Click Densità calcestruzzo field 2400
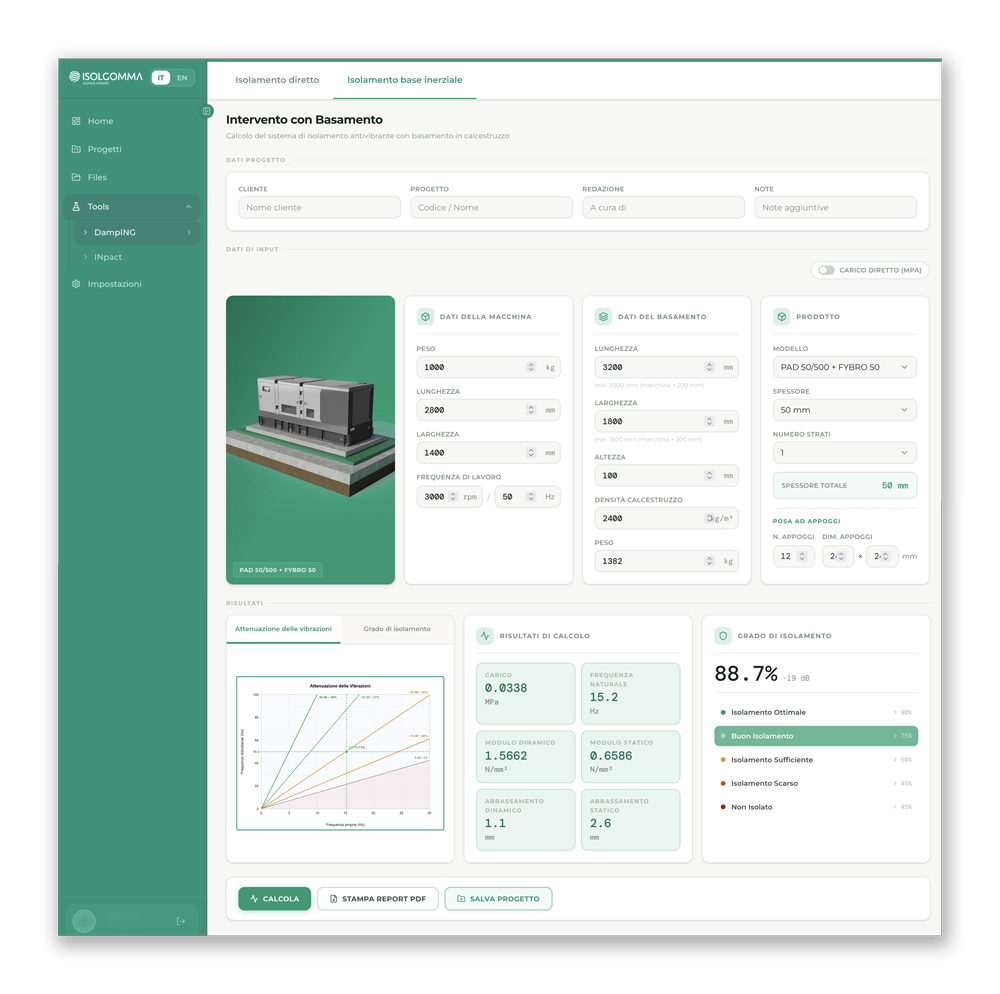This screenshot has height=994, width=1000. tap(666, 518)
